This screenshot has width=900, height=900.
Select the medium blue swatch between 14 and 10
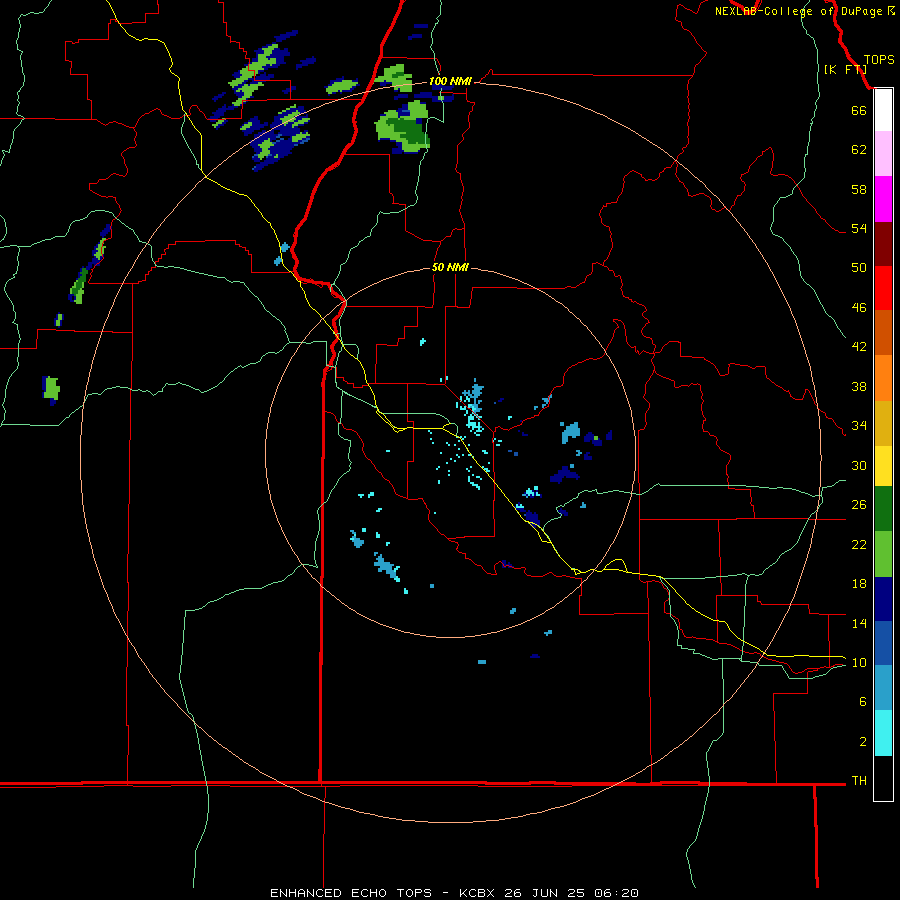tap(883, 643)
